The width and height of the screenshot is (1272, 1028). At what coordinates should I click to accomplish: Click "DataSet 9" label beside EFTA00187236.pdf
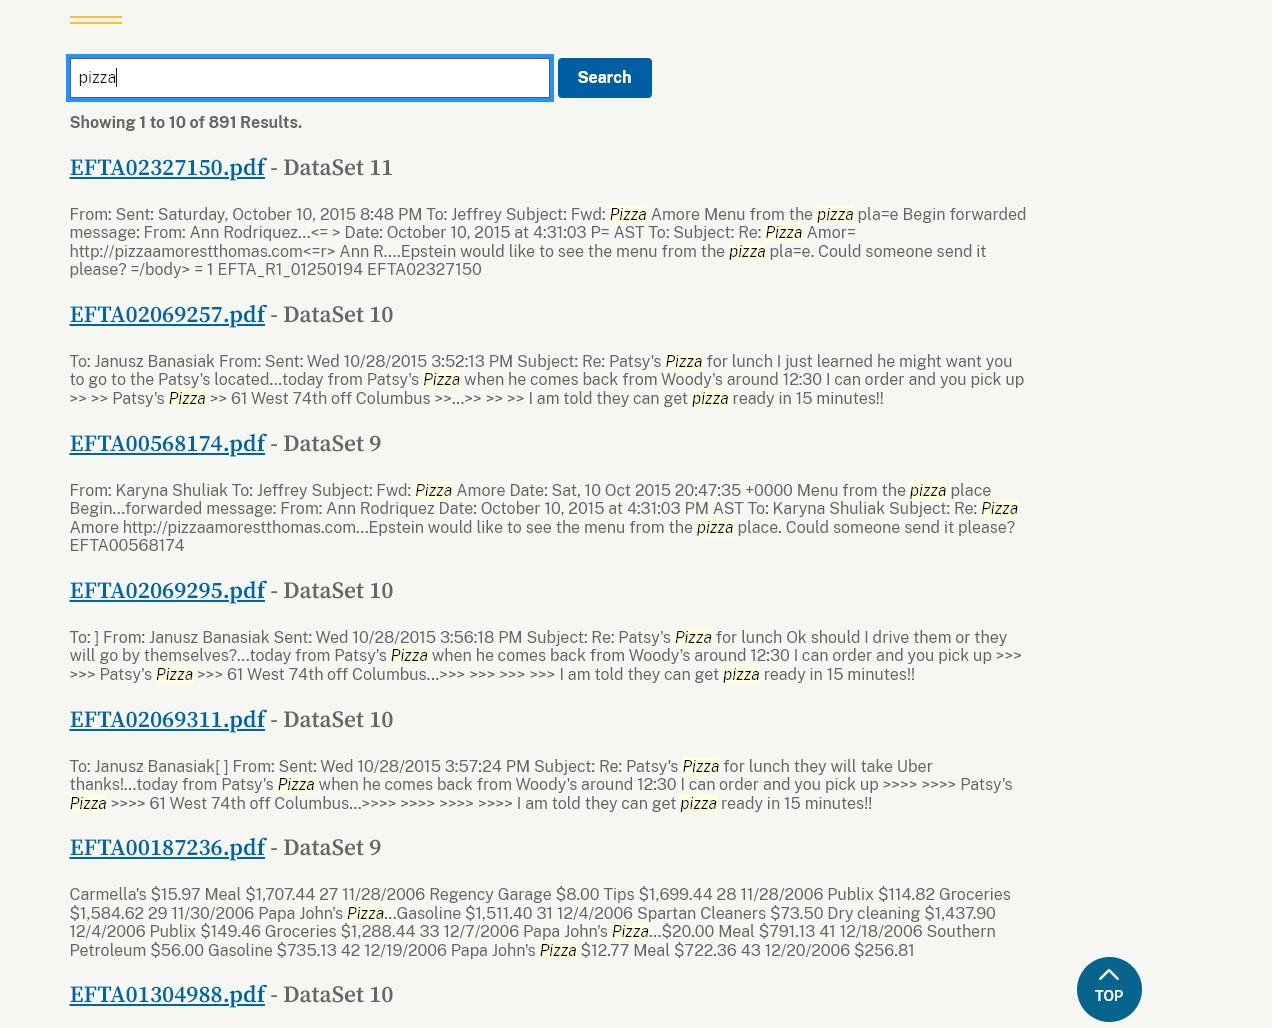(x=332, y=848)
